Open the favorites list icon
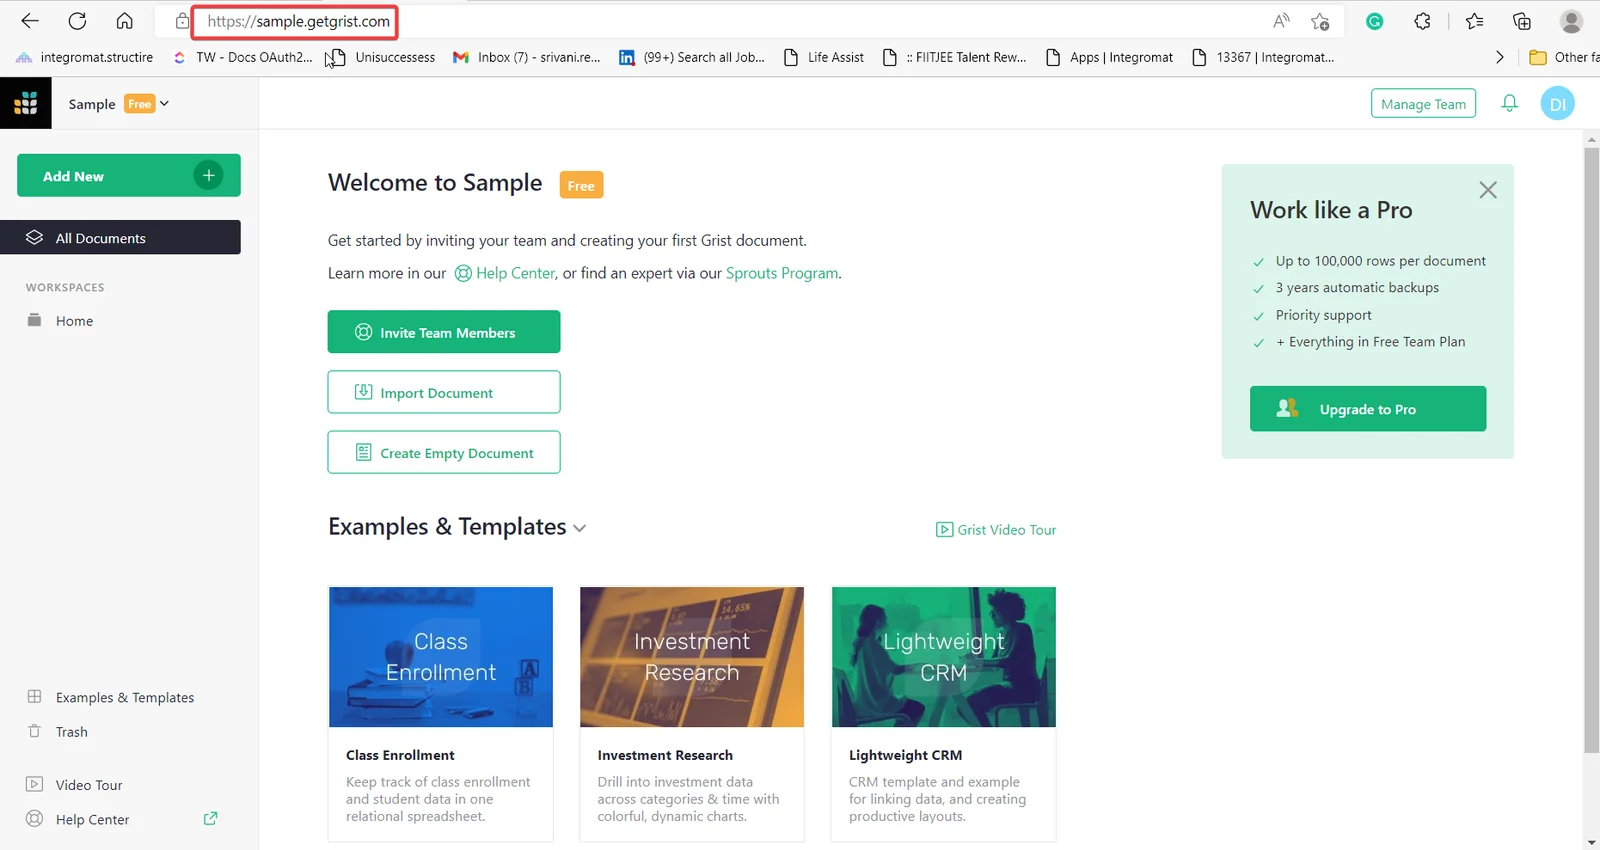 [x=1474, y=21]
